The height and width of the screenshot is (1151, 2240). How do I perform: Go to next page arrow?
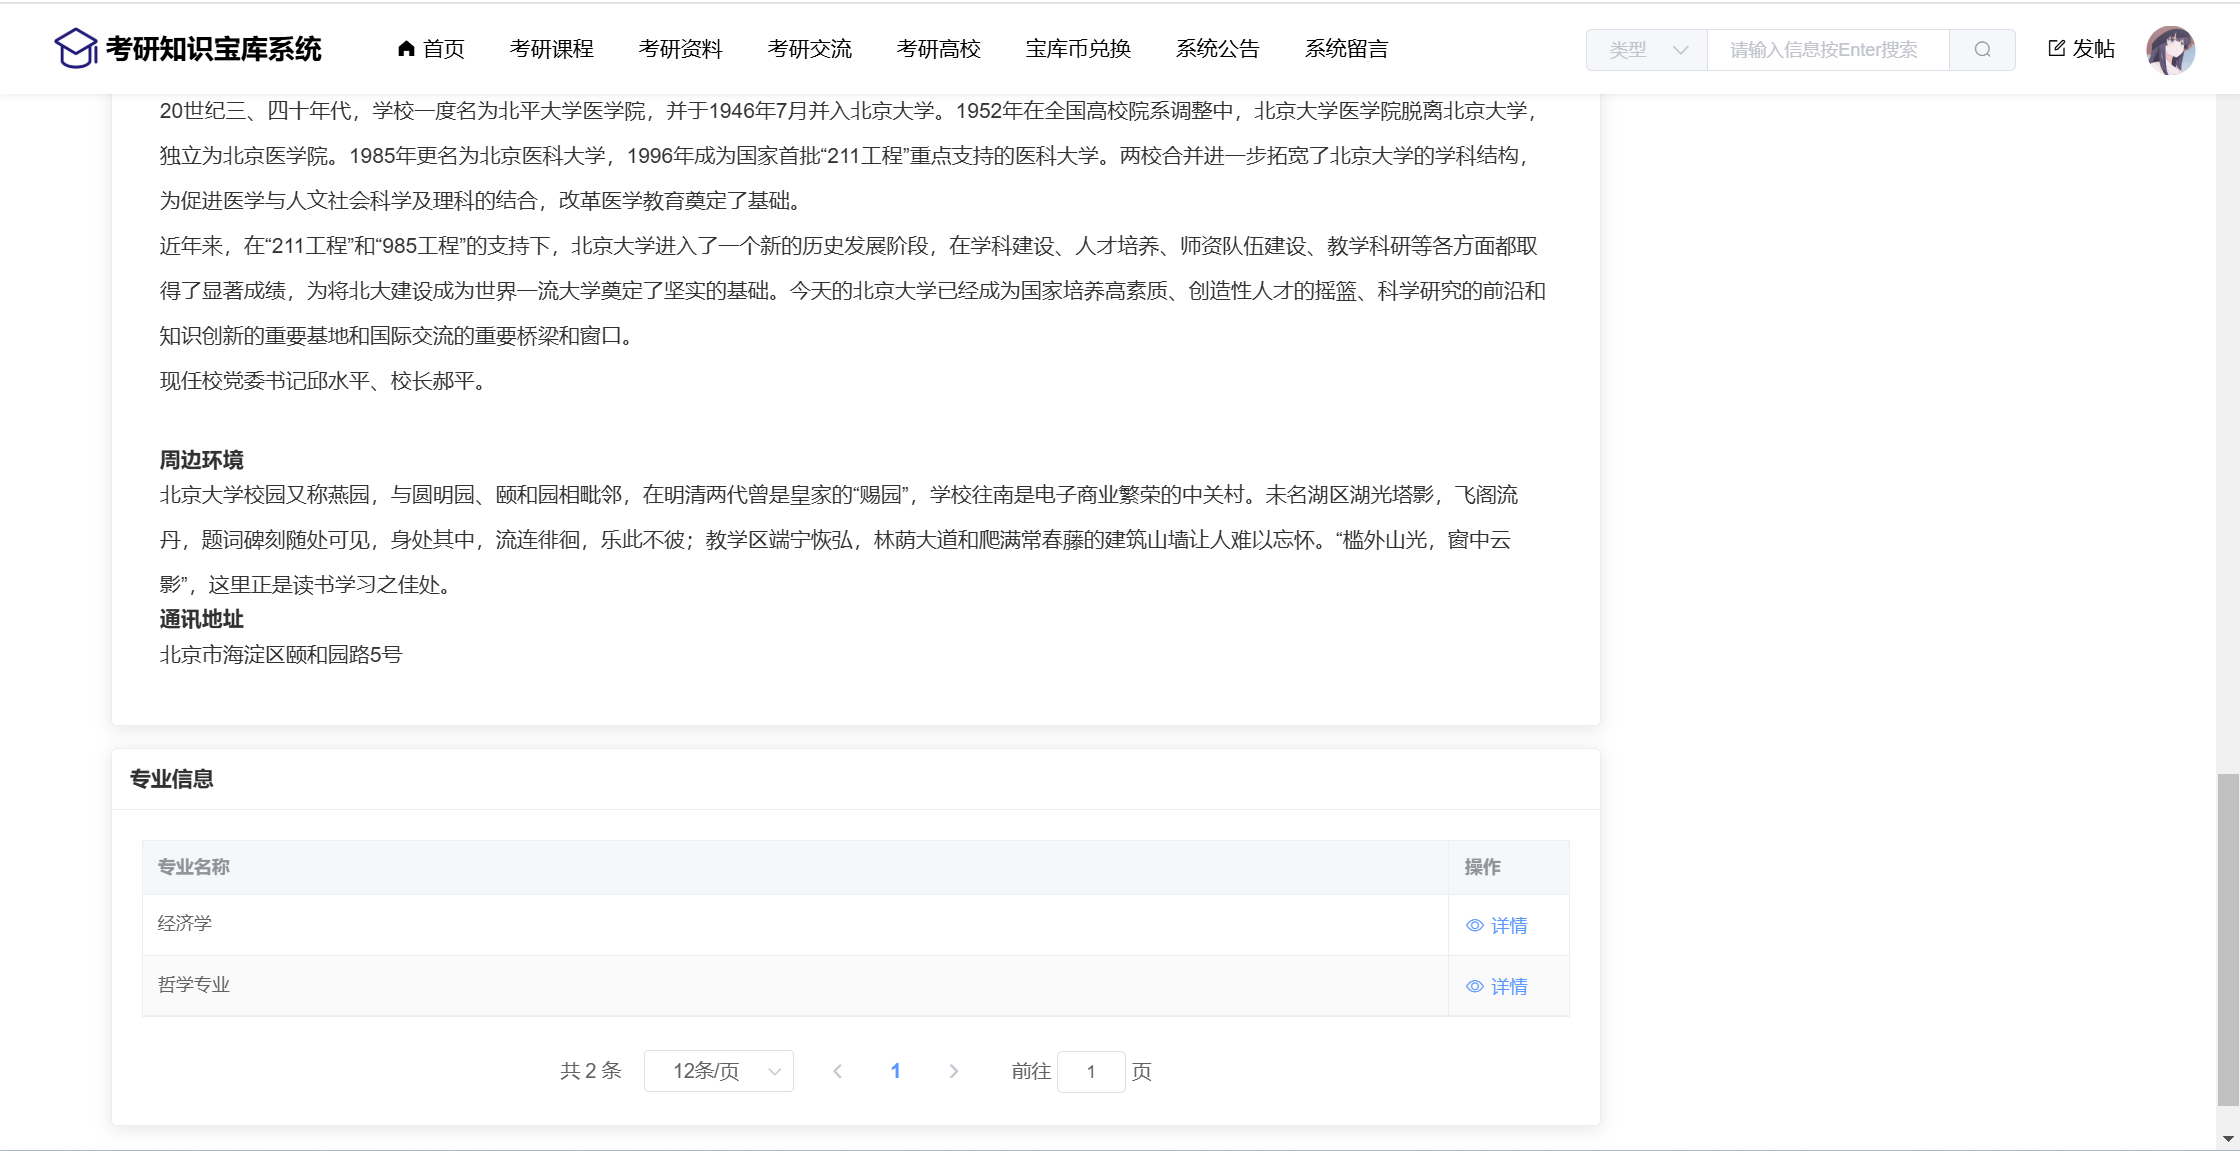pos(953,1072)
